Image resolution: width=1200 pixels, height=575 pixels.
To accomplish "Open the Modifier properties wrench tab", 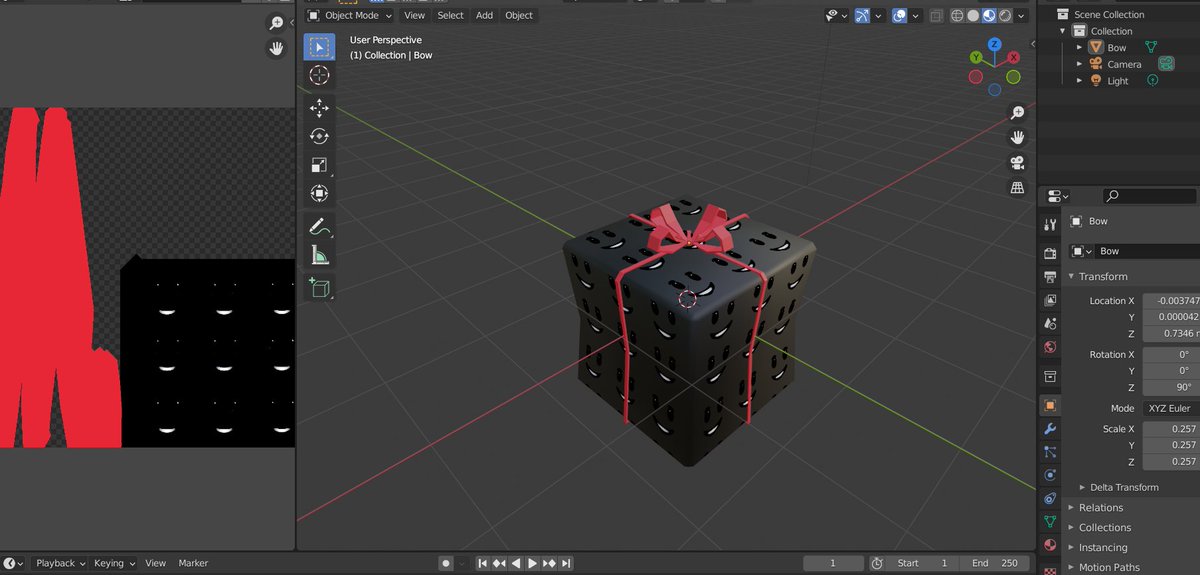I will click(x=1049, y=428).
